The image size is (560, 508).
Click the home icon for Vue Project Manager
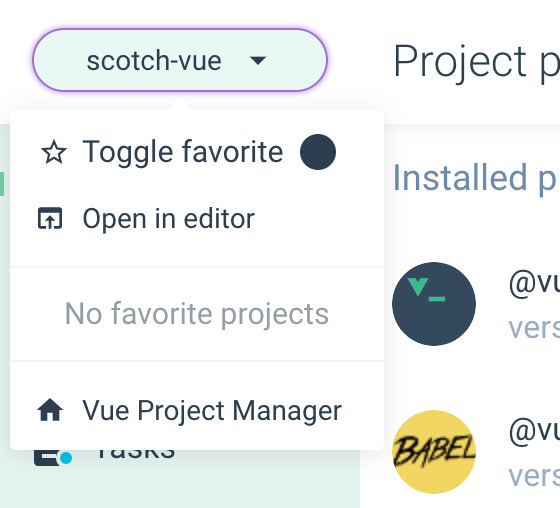(50, 410)
